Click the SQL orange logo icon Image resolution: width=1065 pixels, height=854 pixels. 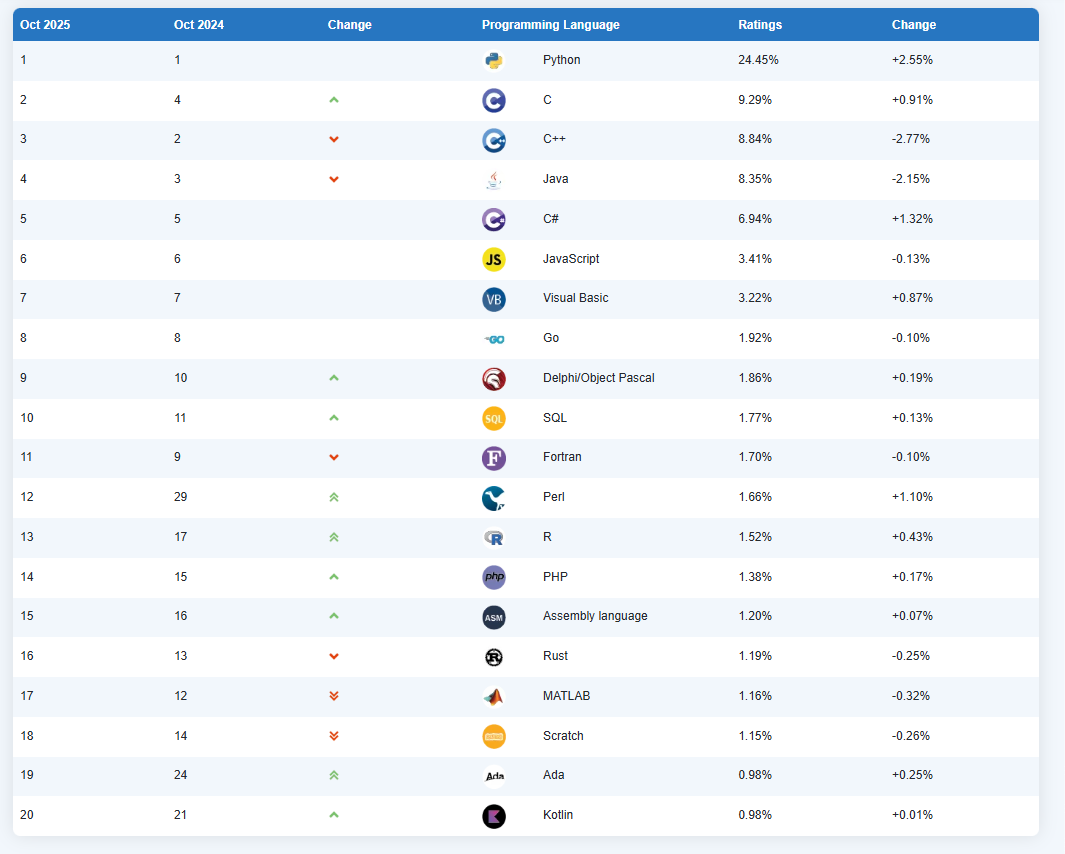(x=493, y=419)
